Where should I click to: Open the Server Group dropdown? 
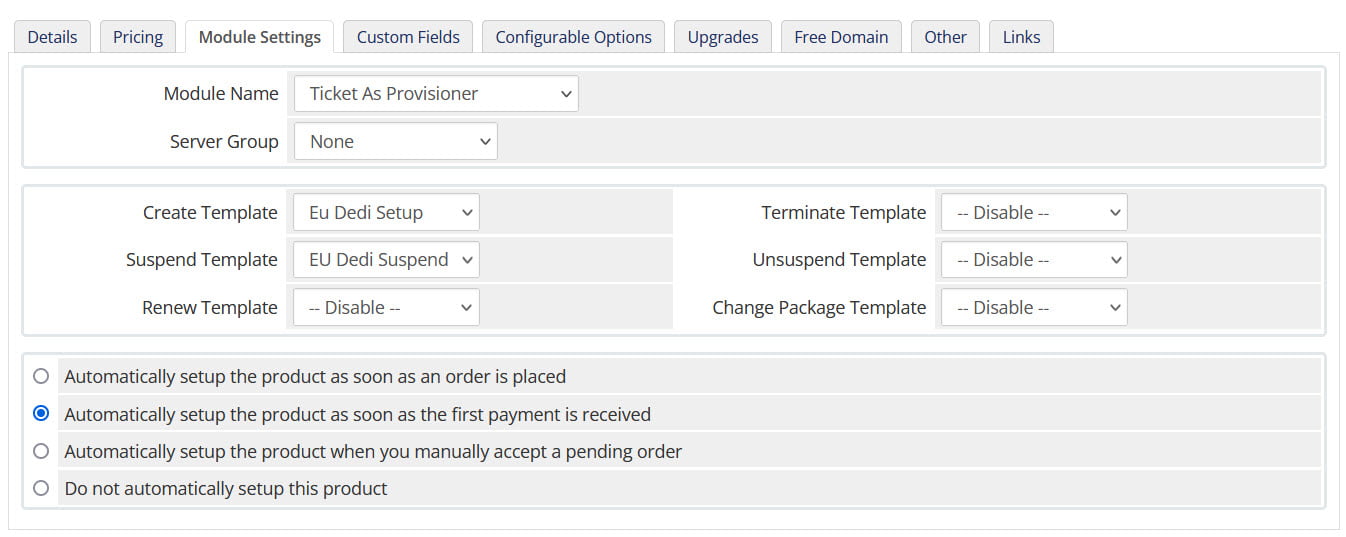coord(395,142)
